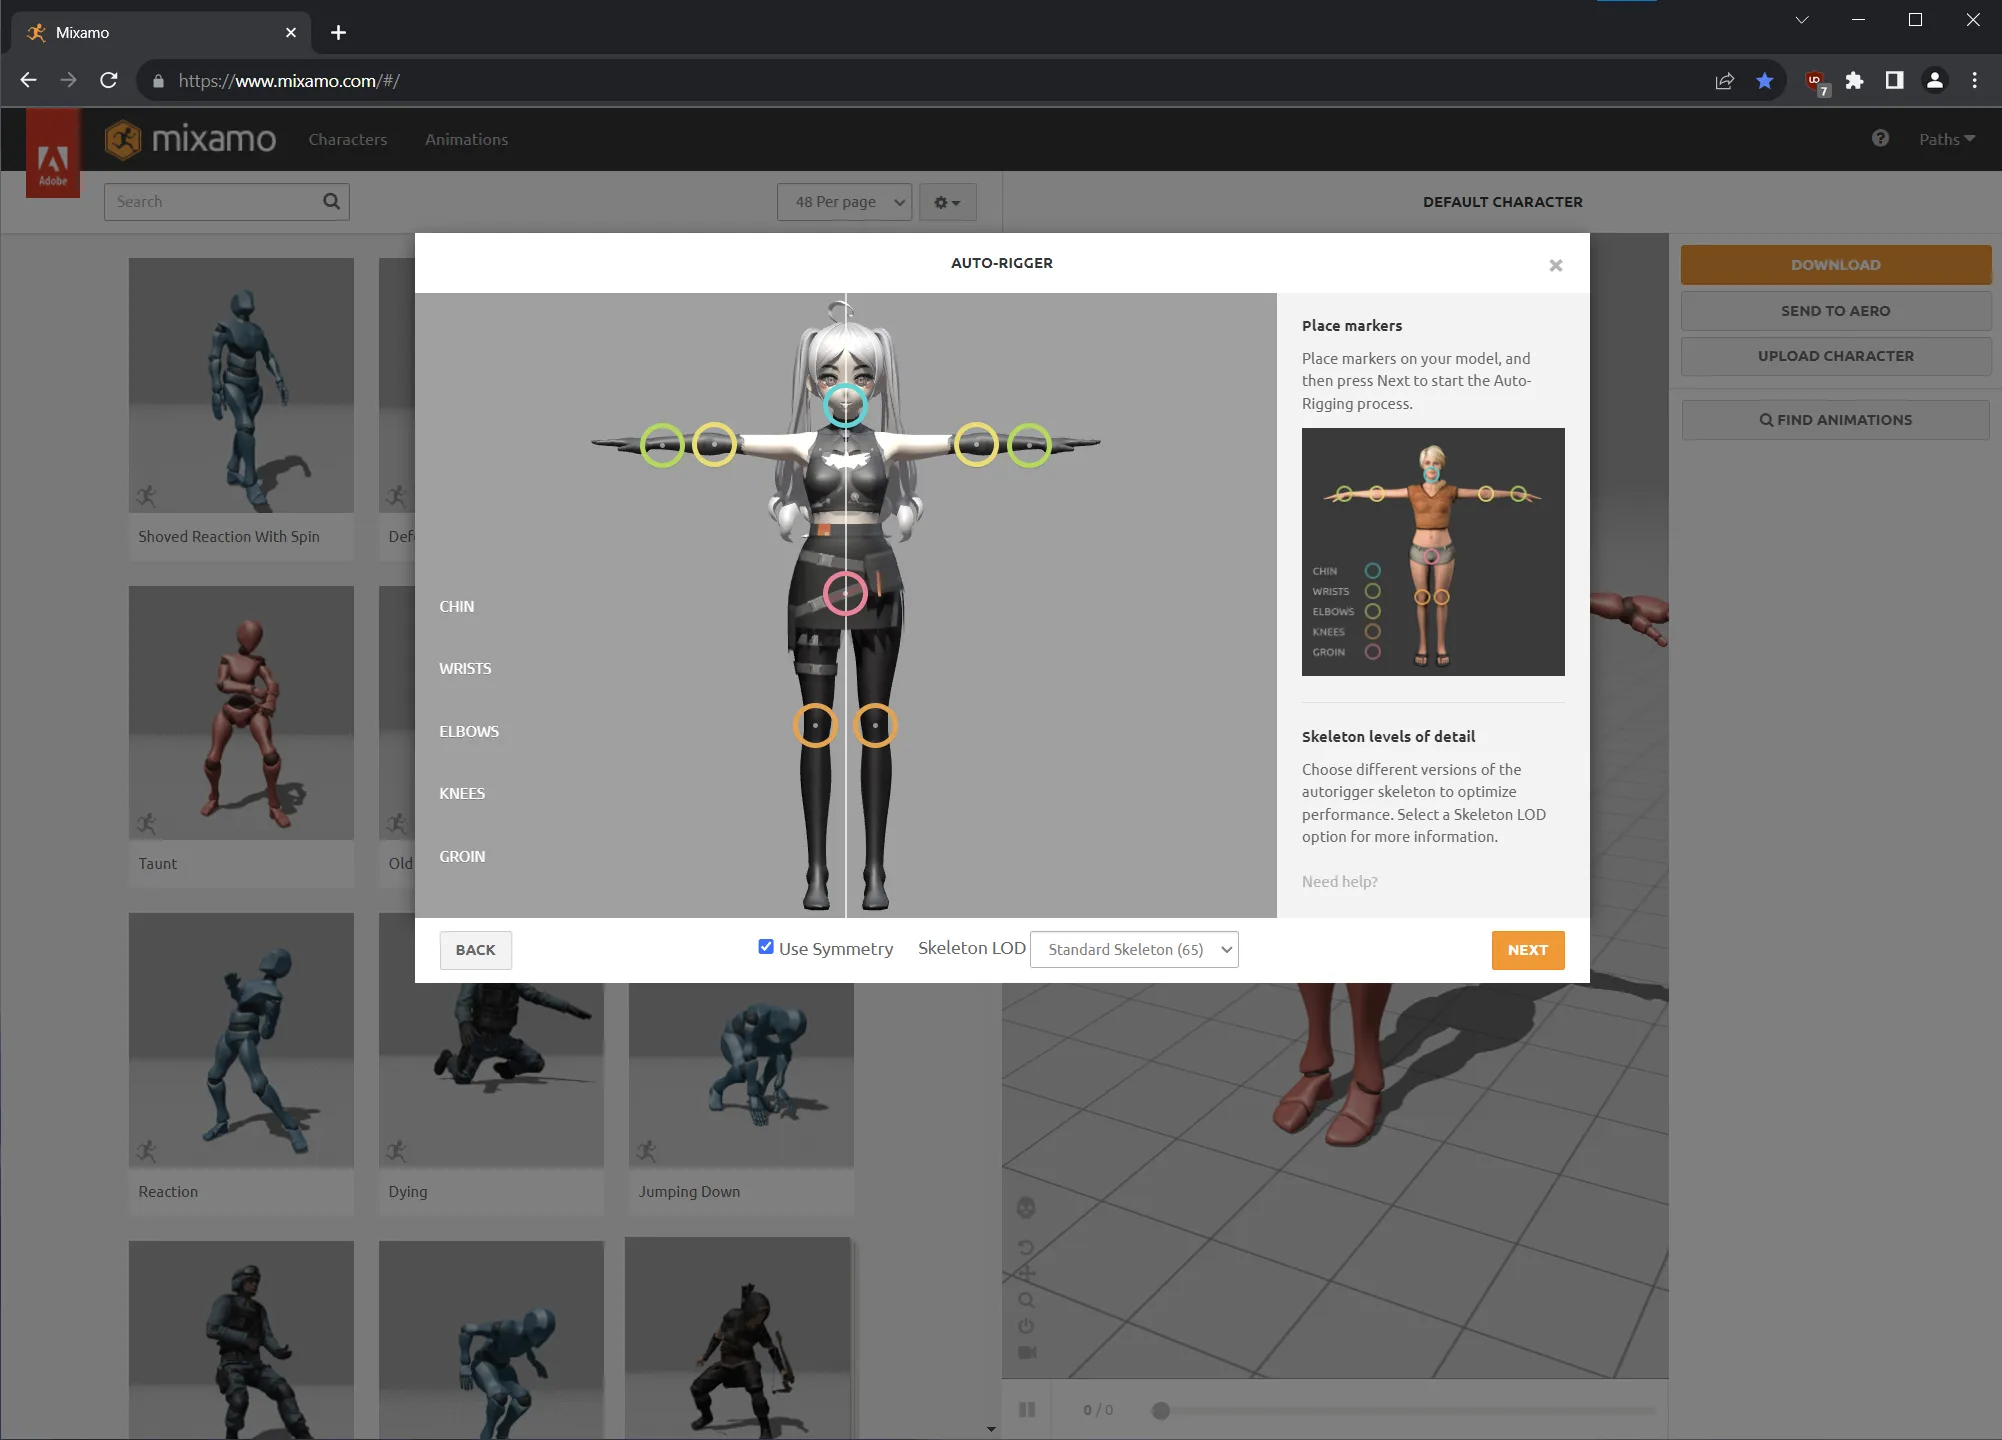Click the pink groin marker circle
The image size is (2002, 1440).
(x=845, y=593)
